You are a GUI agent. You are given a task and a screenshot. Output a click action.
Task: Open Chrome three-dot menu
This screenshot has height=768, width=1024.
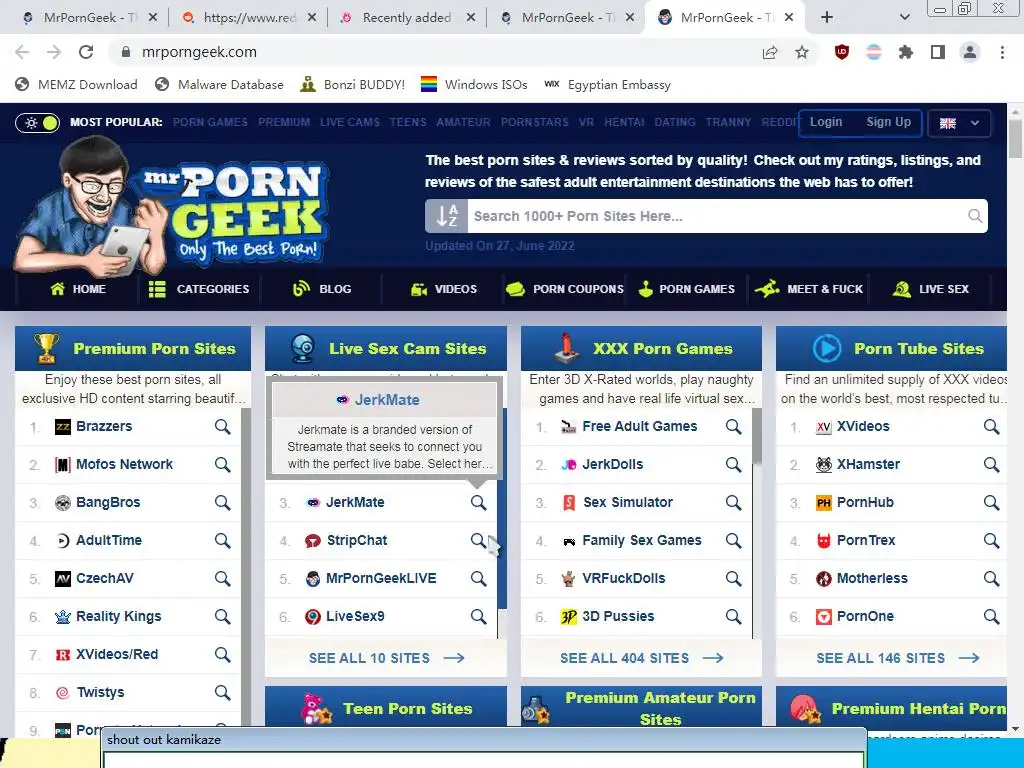(x=1002, y=52)
